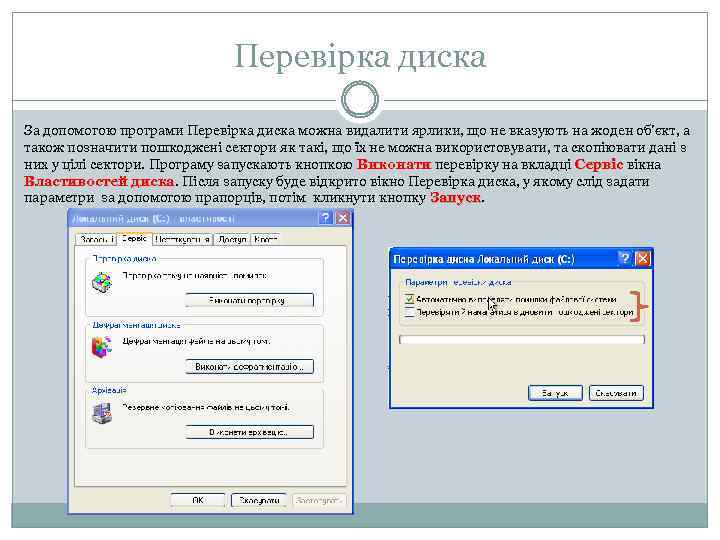Screen dimensions: 720x540
Task: Click Дефрагментація диска group label
Action: 136,325
